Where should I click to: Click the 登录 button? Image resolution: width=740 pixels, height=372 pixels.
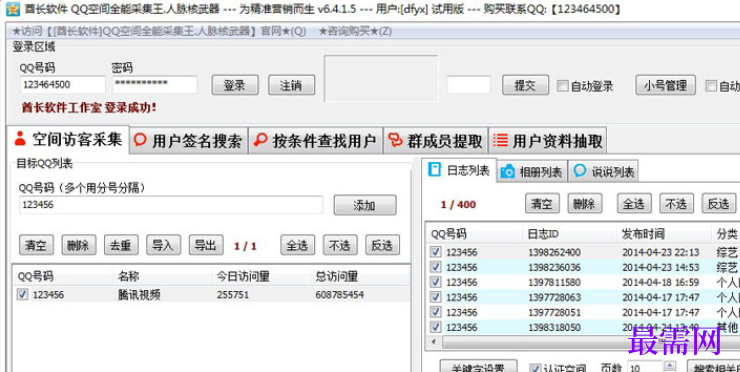(235, 85)
